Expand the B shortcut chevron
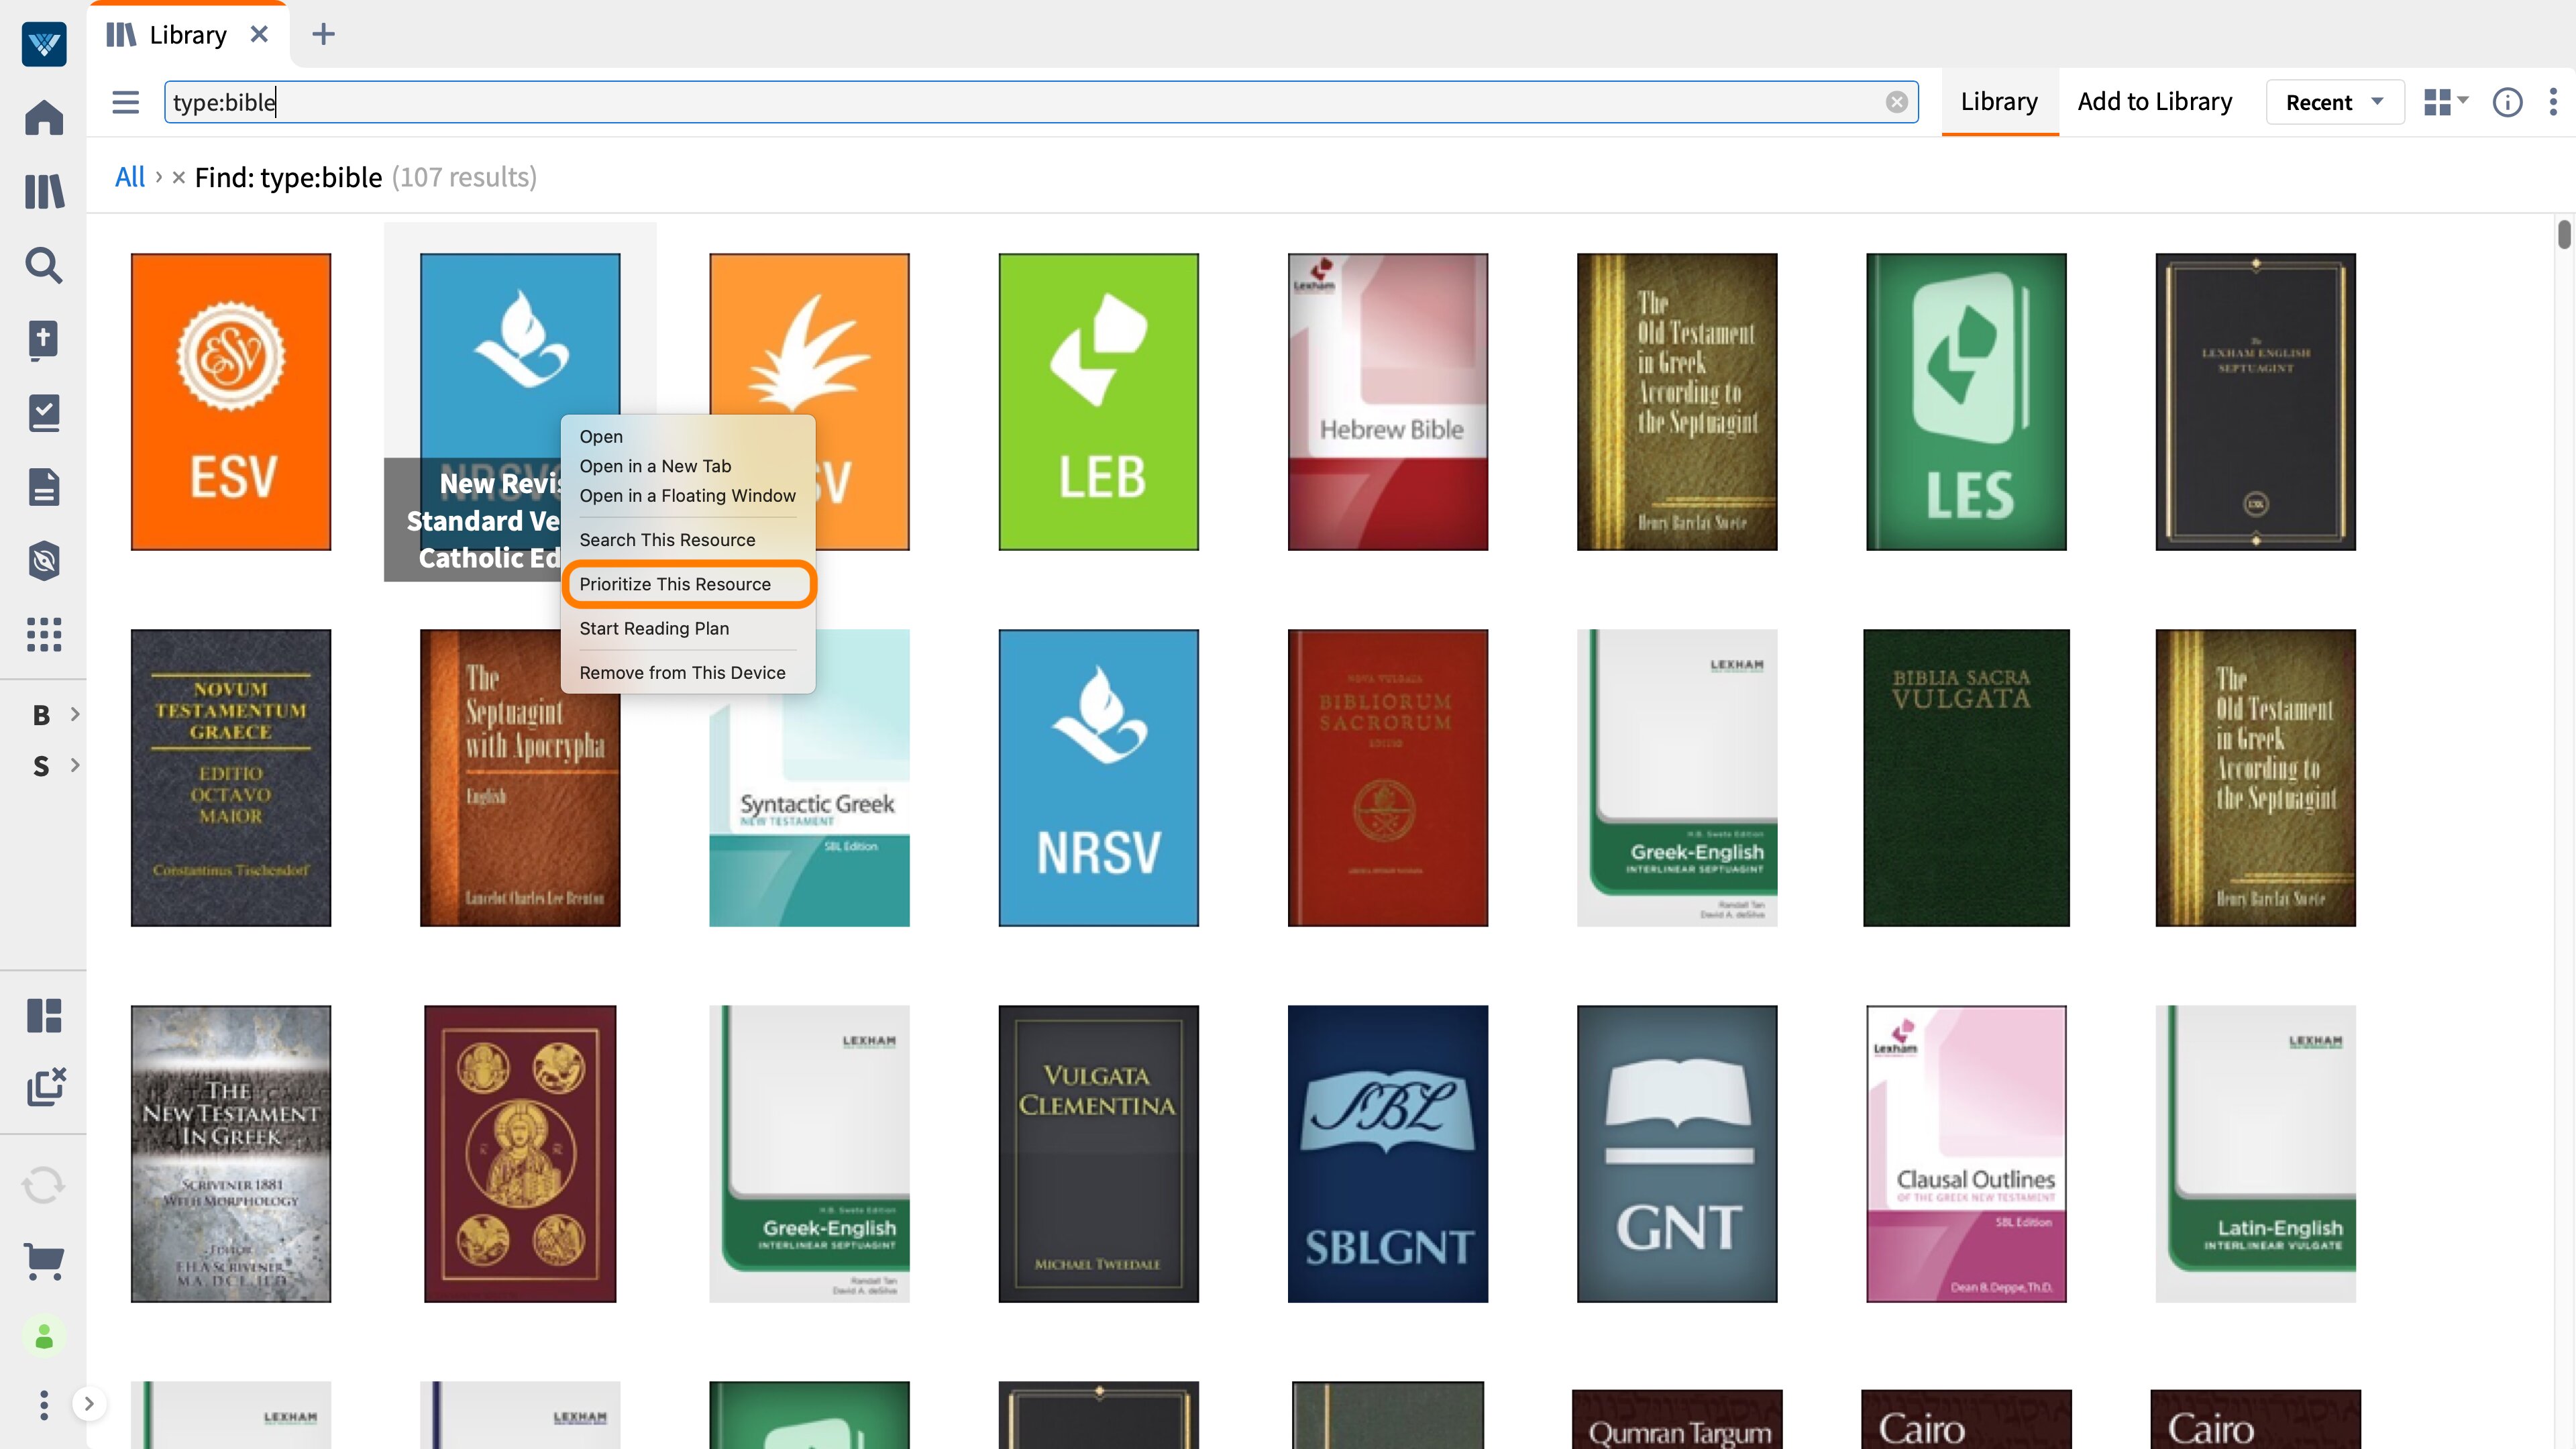The height and width of the screenshot is (1449, 2576). (x=75, y=714)
